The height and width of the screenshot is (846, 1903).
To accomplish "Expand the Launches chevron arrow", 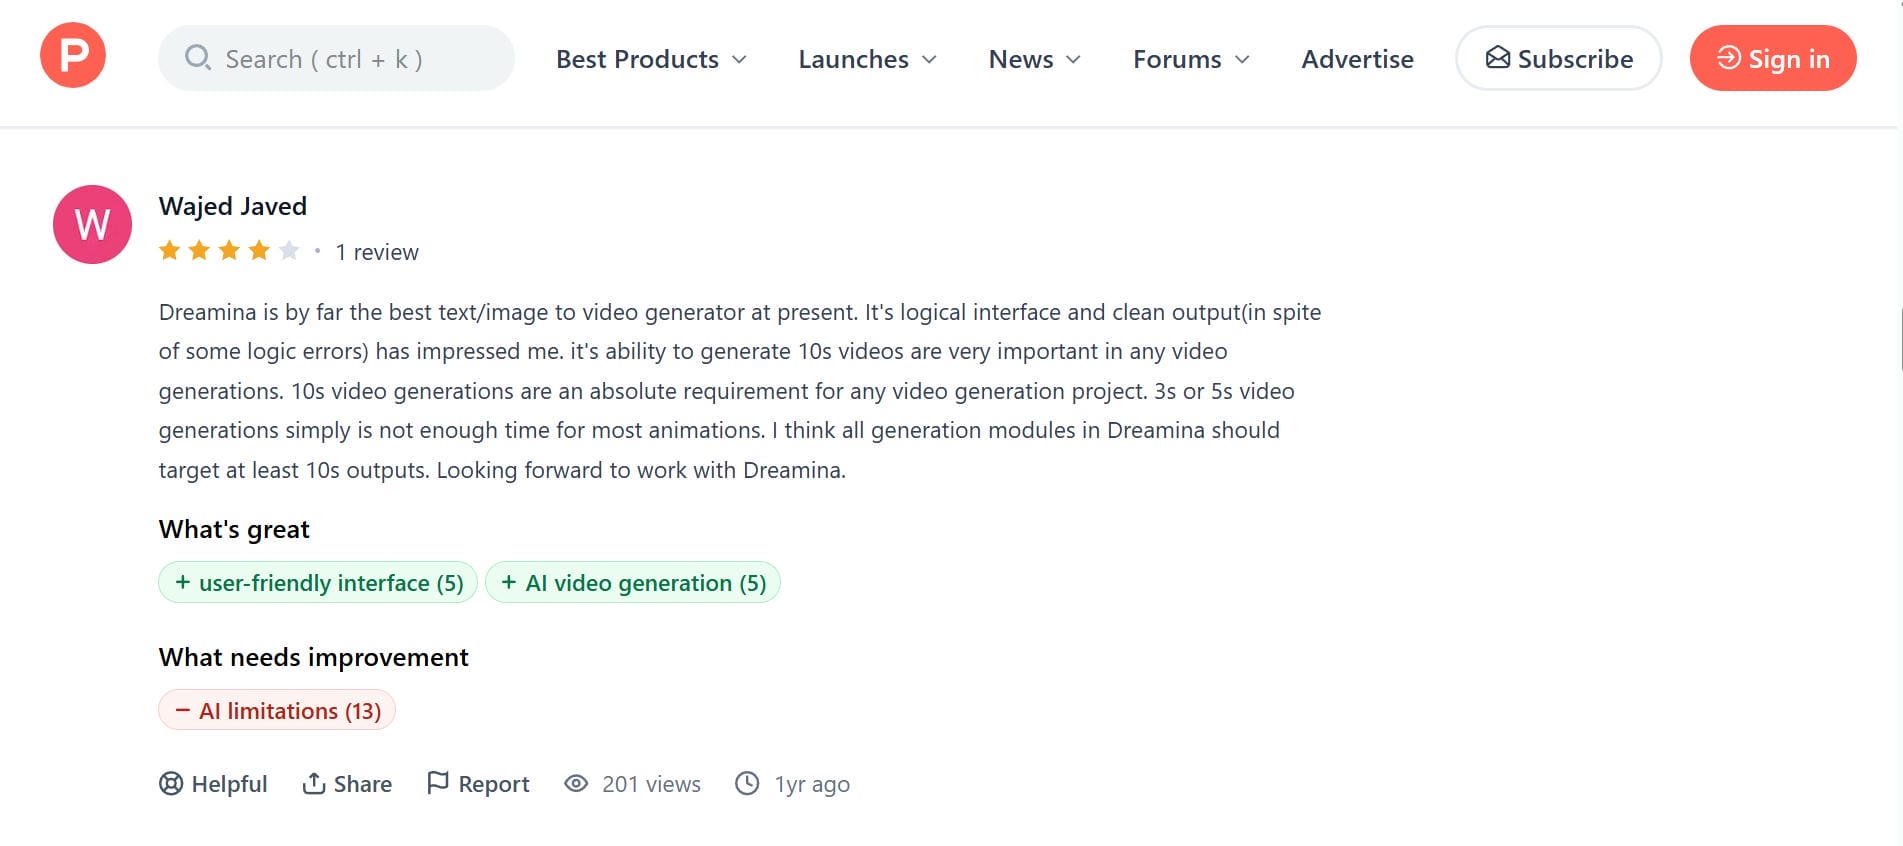I will 929,60.
